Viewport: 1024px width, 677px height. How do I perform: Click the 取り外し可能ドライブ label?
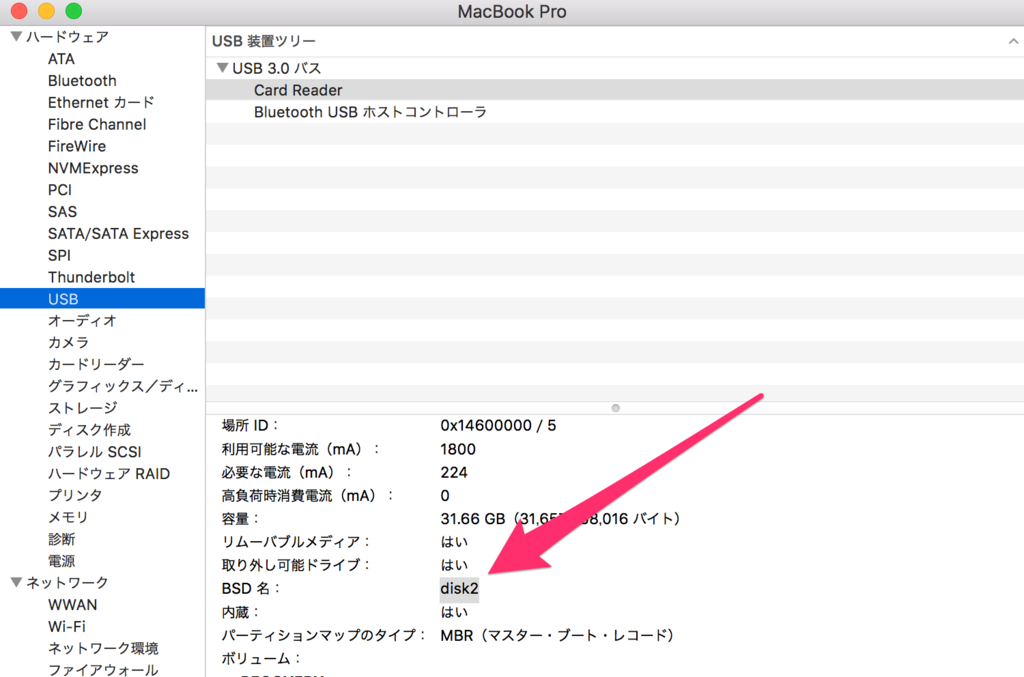coord(296,565)
